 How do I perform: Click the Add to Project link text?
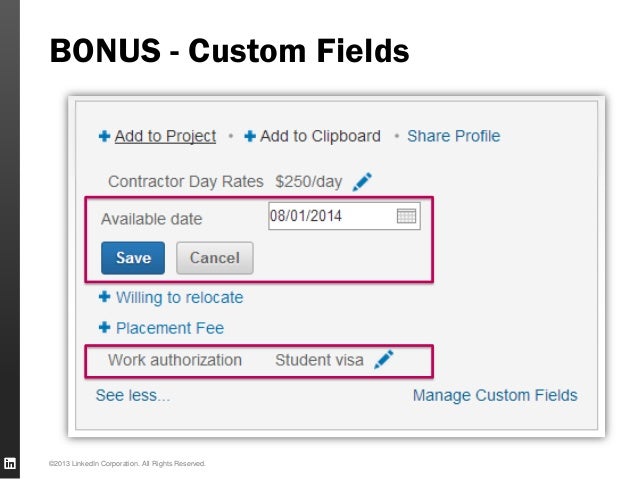(x=165, y=136)
